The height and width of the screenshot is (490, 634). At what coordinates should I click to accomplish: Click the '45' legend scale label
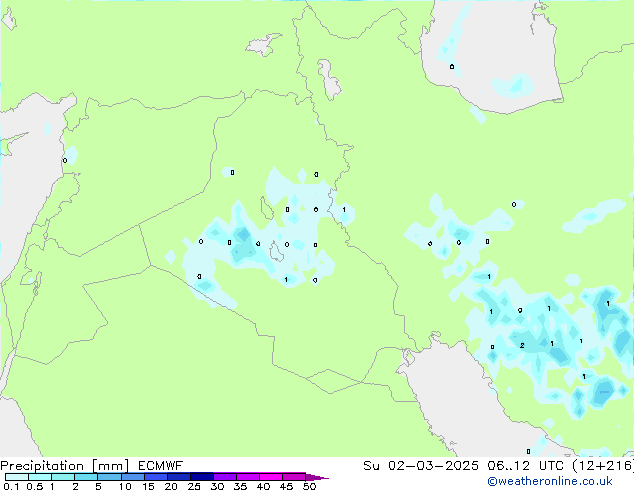(286, 486)
